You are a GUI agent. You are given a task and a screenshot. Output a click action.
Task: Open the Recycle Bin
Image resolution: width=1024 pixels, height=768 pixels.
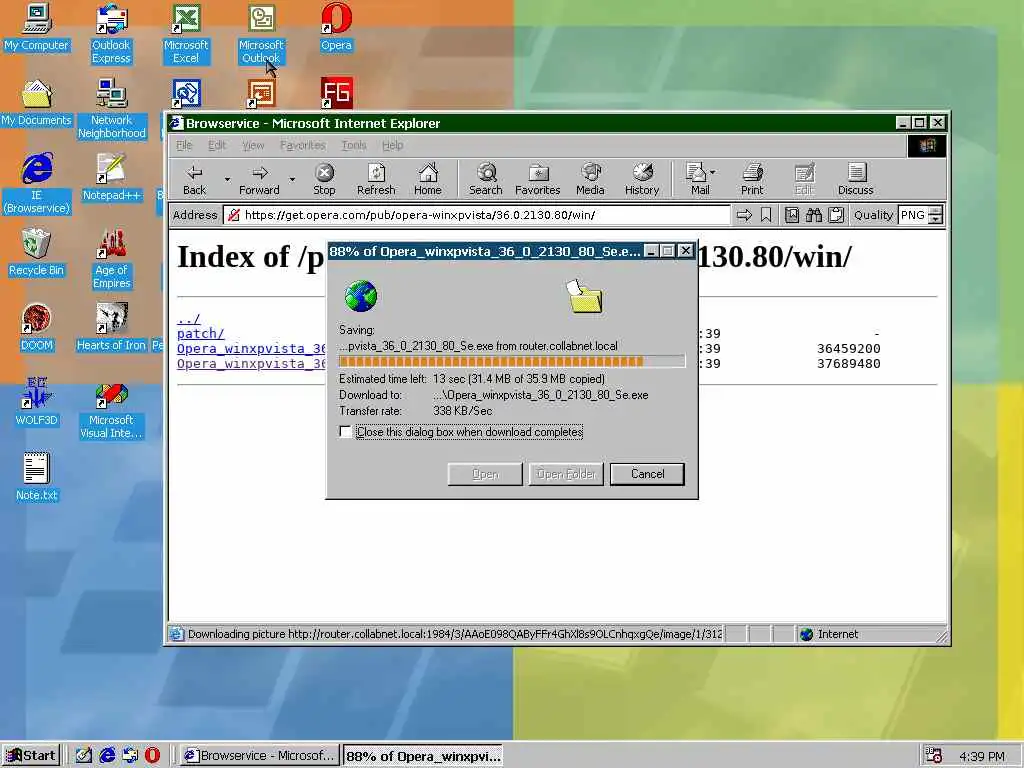36,253
